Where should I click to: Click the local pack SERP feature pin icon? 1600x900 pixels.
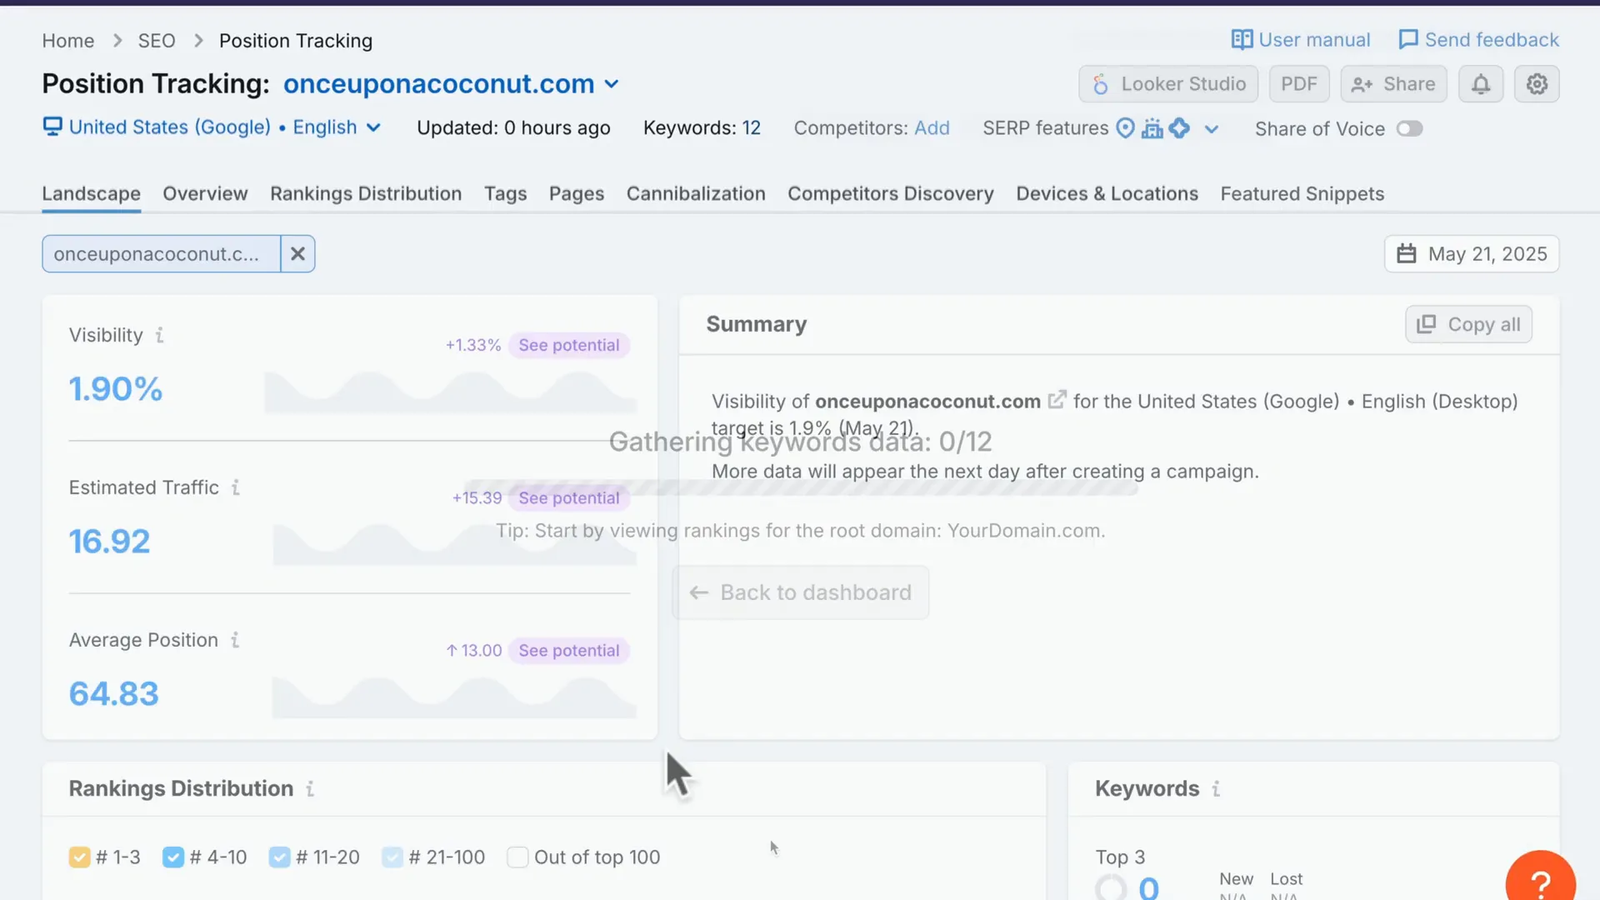point(1125,128)
